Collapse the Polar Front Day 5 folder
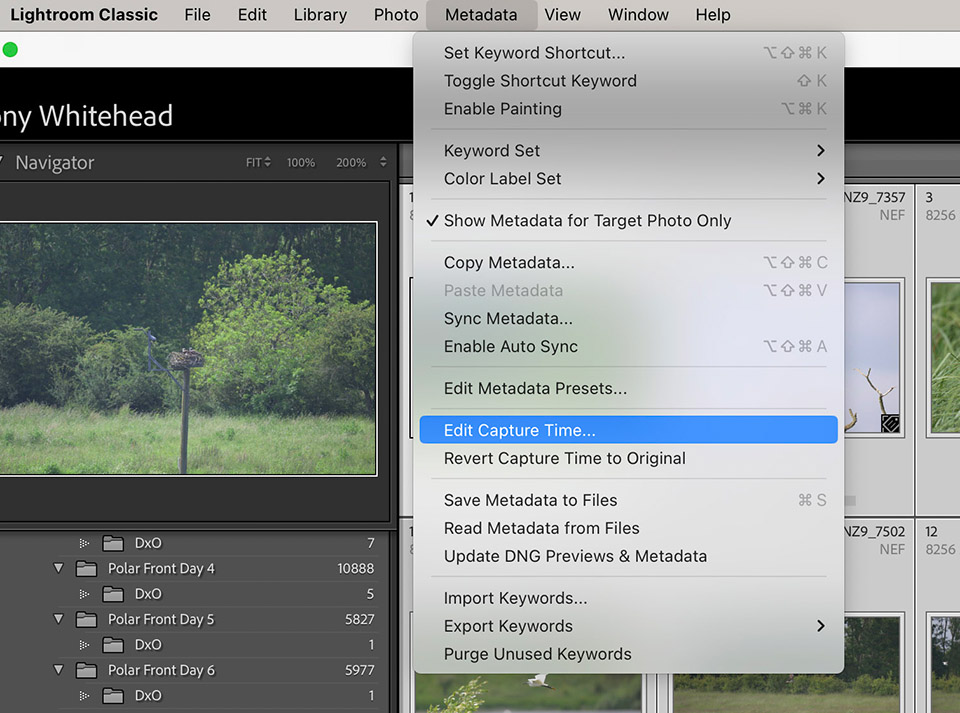 pos(59,619)
